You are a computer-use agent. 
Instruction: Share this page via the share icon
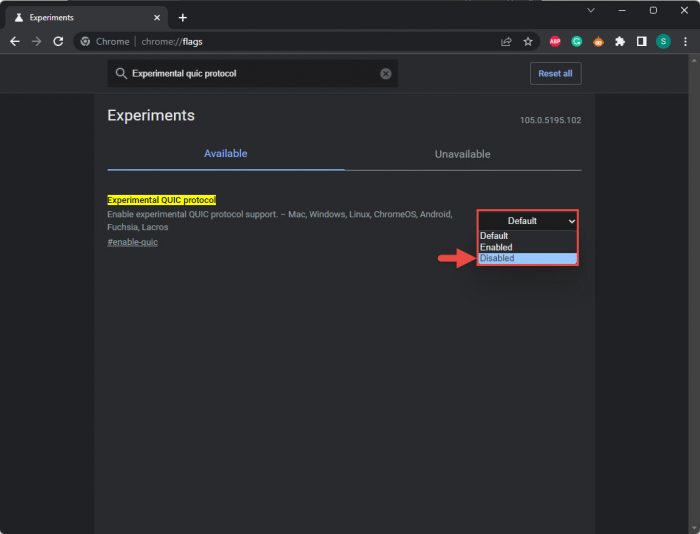[x=506, y=42]
